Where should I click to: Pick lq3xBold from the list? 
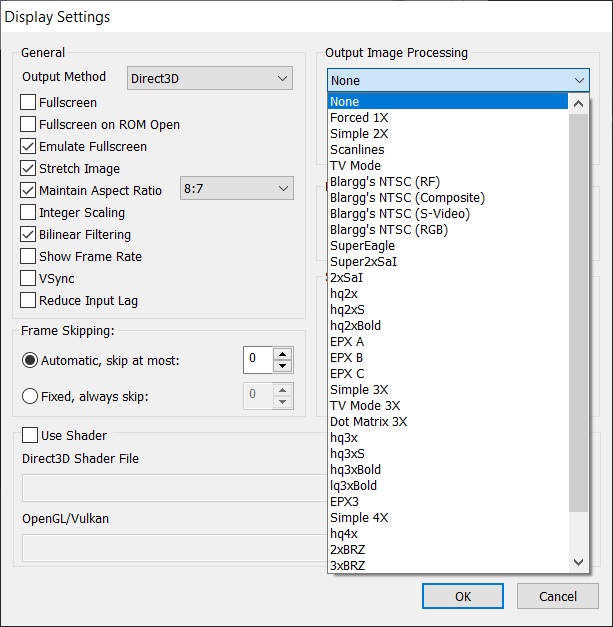tap(448, 485)
